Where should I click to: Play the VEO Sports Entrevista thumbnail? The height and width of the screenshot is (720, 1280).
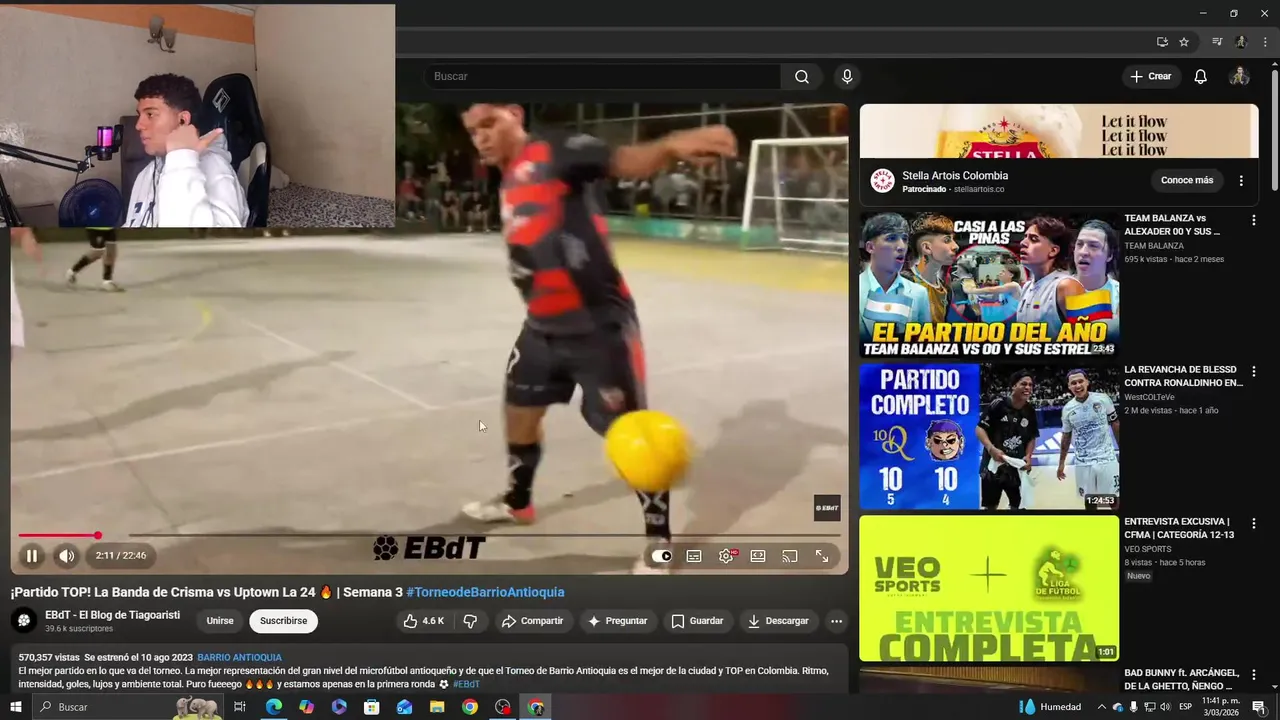point(989,588)
